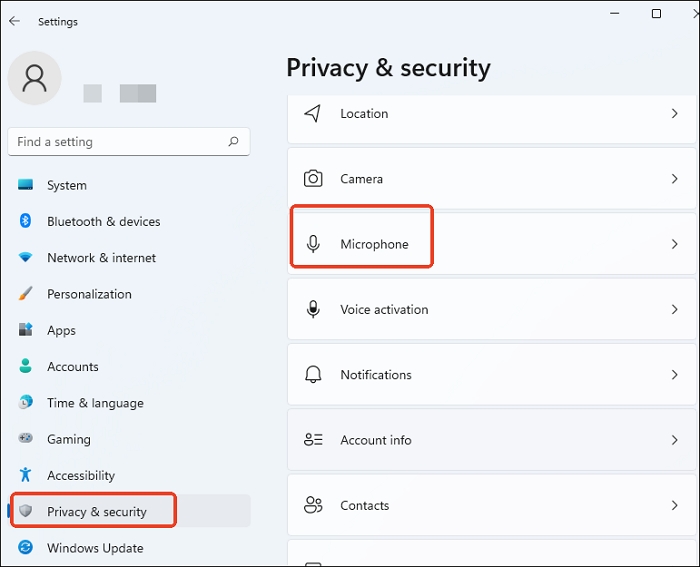700x567 pixels.
Task: Expand Camera settings chevron
Action: pyautogui.click(x=675, y=179)
